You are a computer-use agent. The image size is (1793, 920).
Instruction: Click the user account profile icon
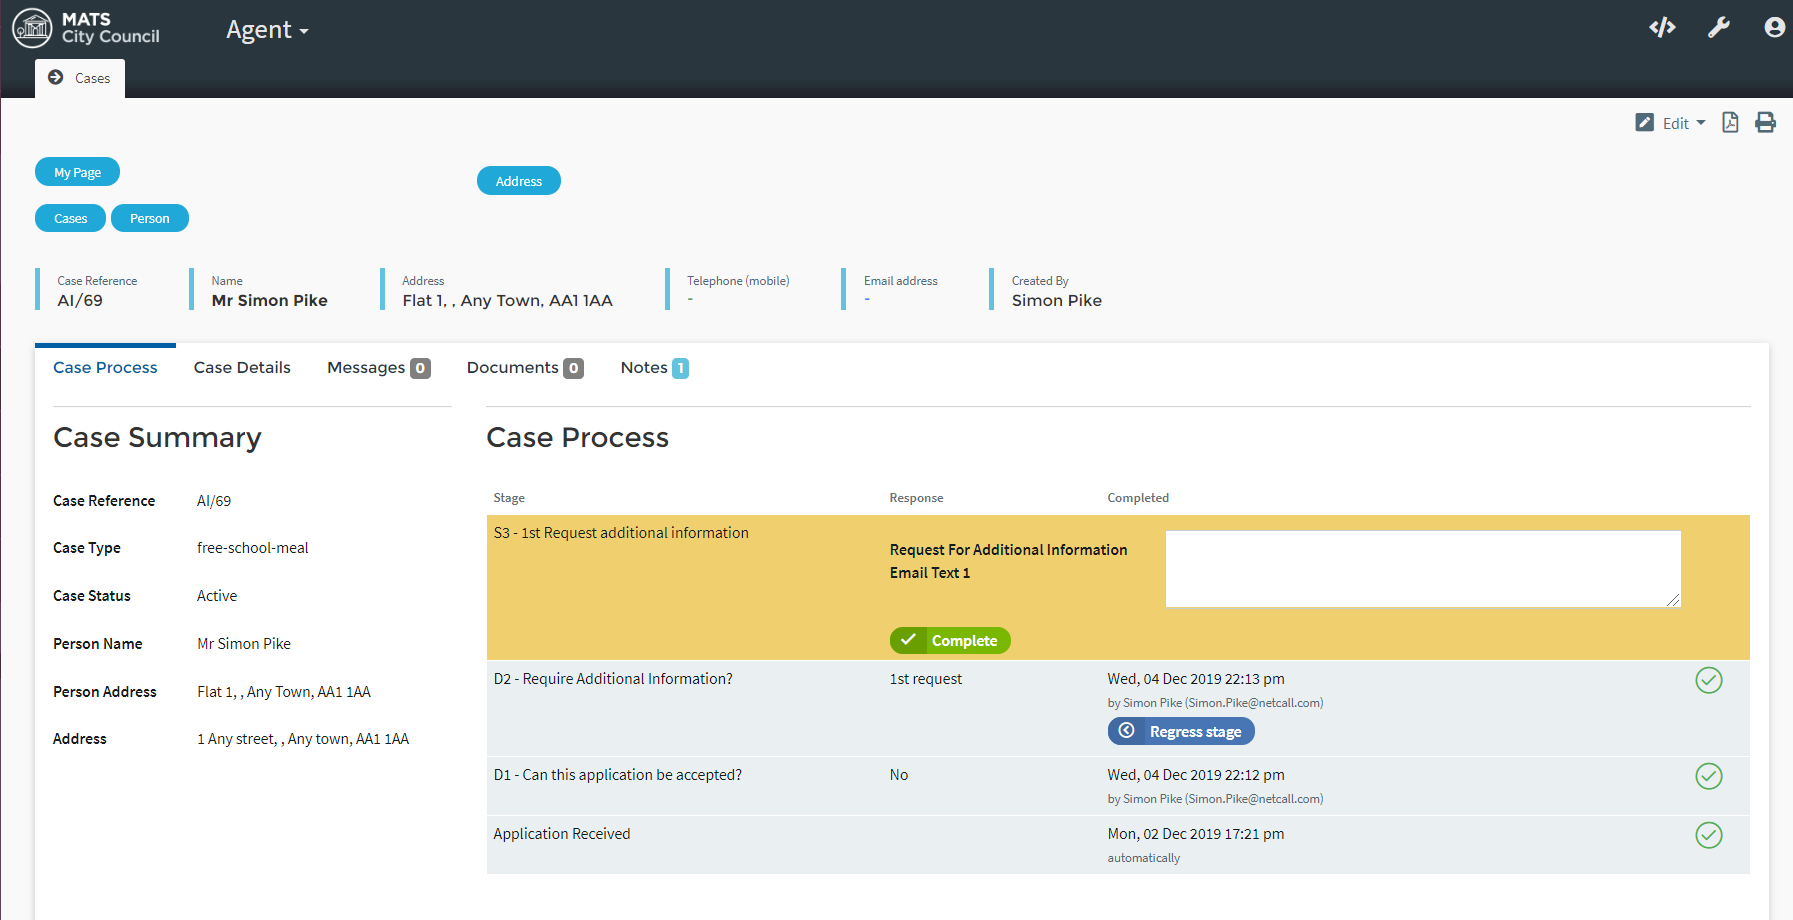(x=1774, y=28)
